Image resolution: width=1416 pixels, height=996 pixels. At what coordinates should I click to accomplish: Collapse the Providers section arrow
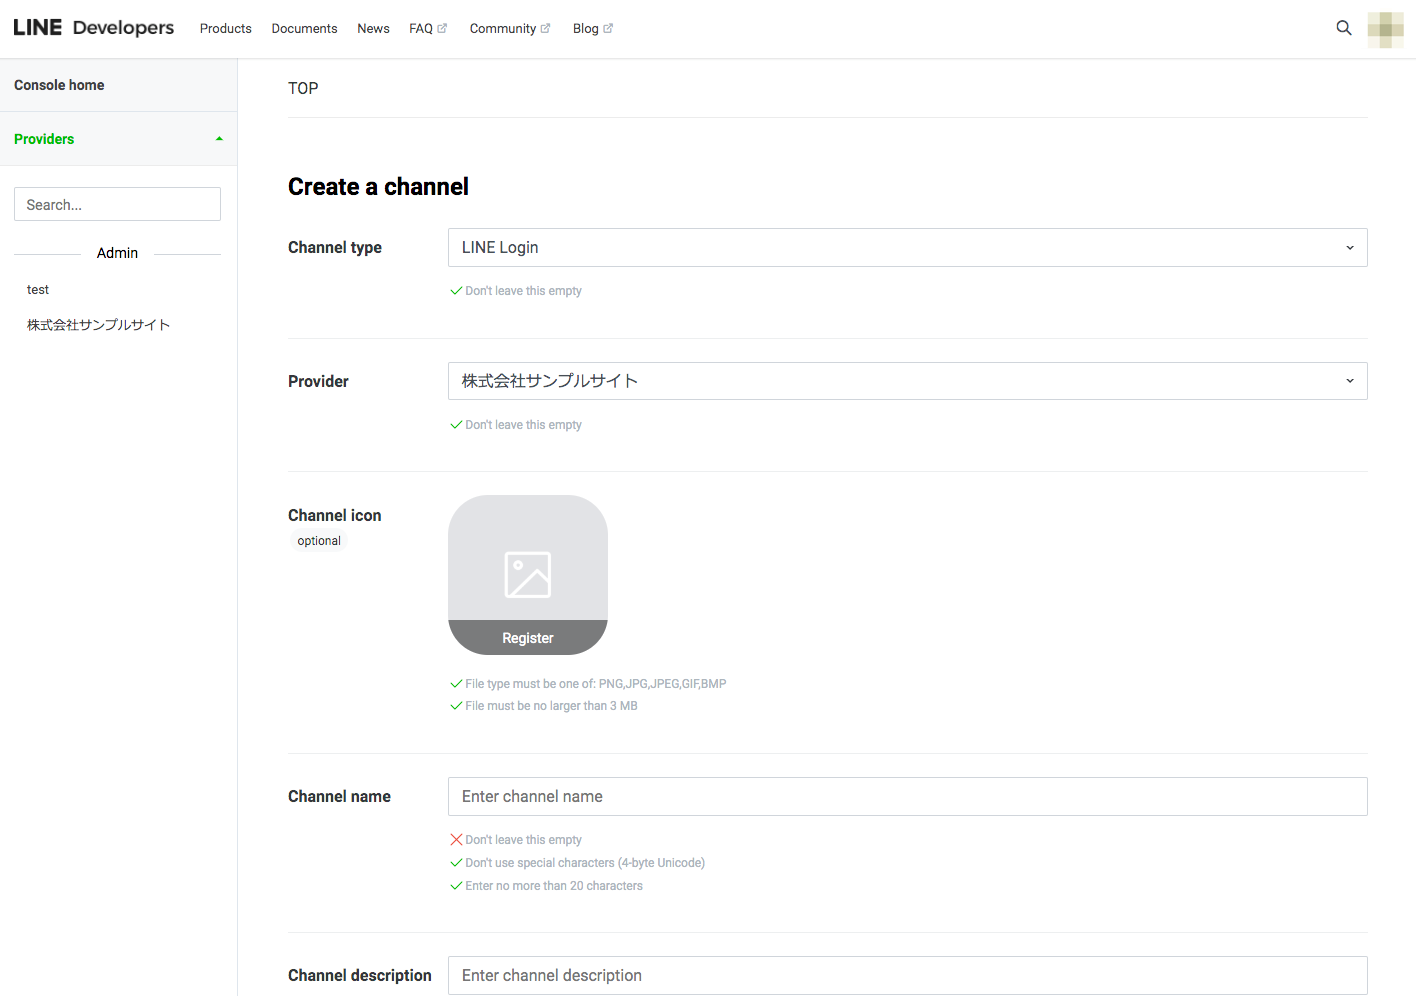(219, 139)
